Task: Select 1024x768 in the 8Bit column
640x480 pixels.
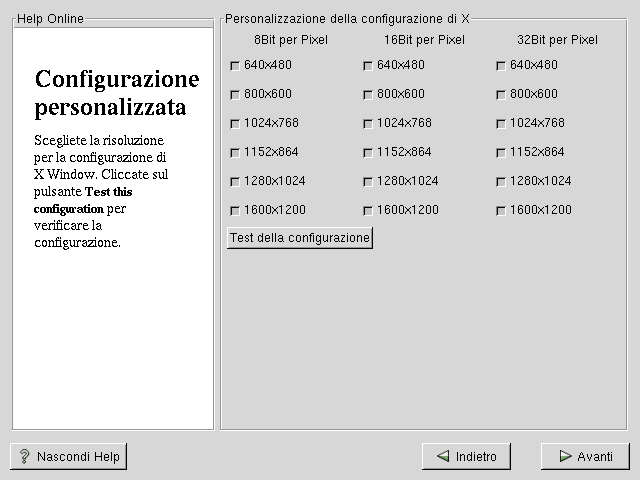Action: (x=235, y=124)
